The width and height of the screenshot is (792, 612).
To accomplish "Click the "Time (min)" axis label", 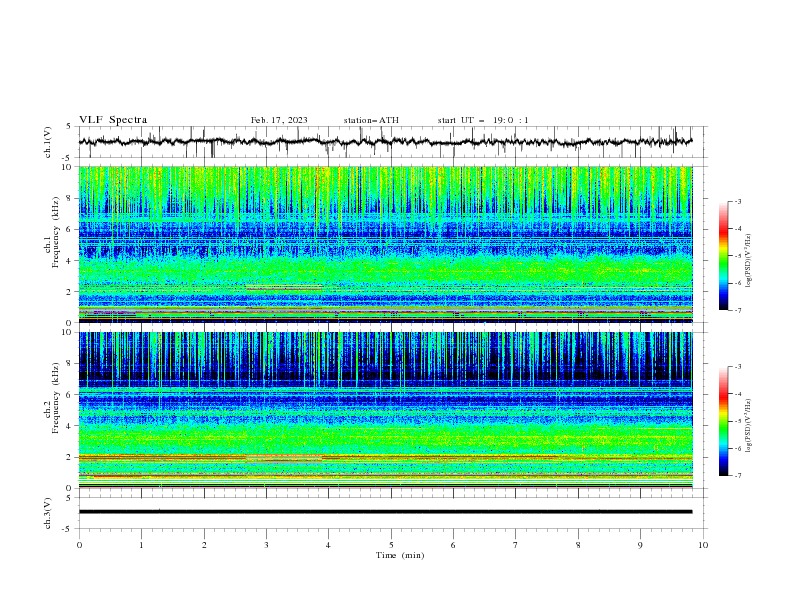I will point(400,555).
